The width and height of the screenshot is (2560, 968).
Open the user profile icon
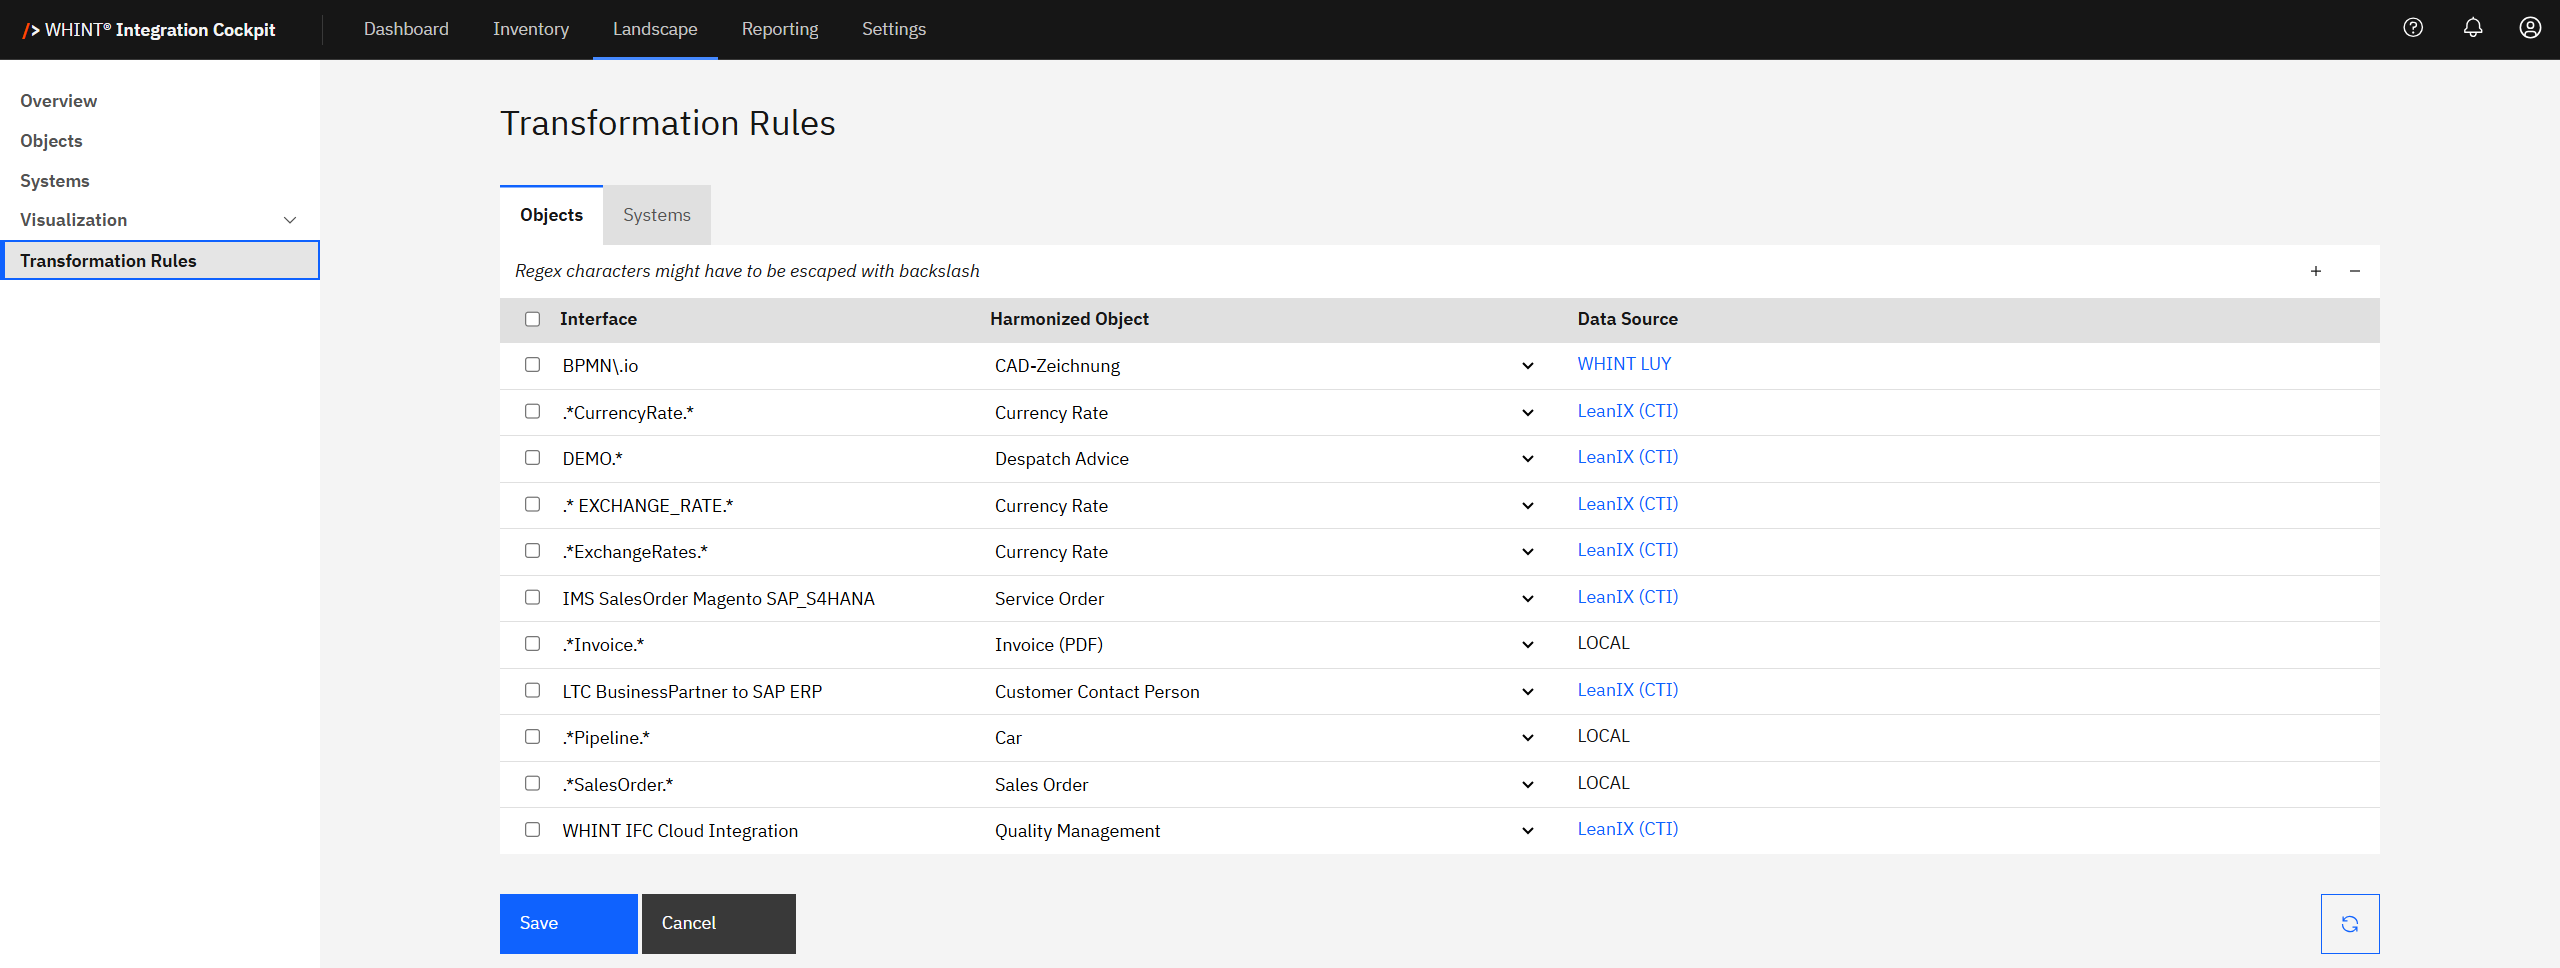(x=2530, y=28)
